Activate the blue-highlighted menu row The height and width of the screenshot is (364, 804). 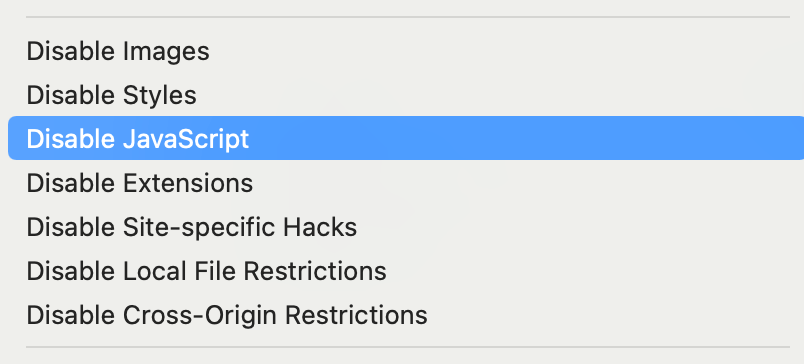pyautogui.click(x=406, y=138)
